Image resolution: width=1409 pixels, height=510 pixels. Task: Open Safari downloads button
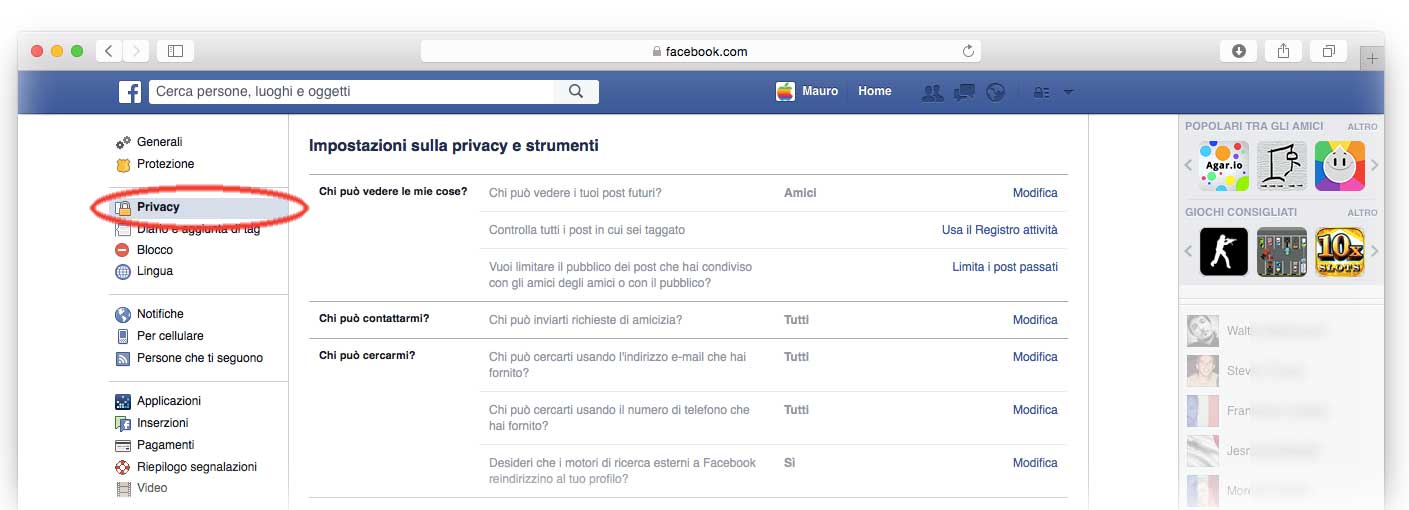1239,51
